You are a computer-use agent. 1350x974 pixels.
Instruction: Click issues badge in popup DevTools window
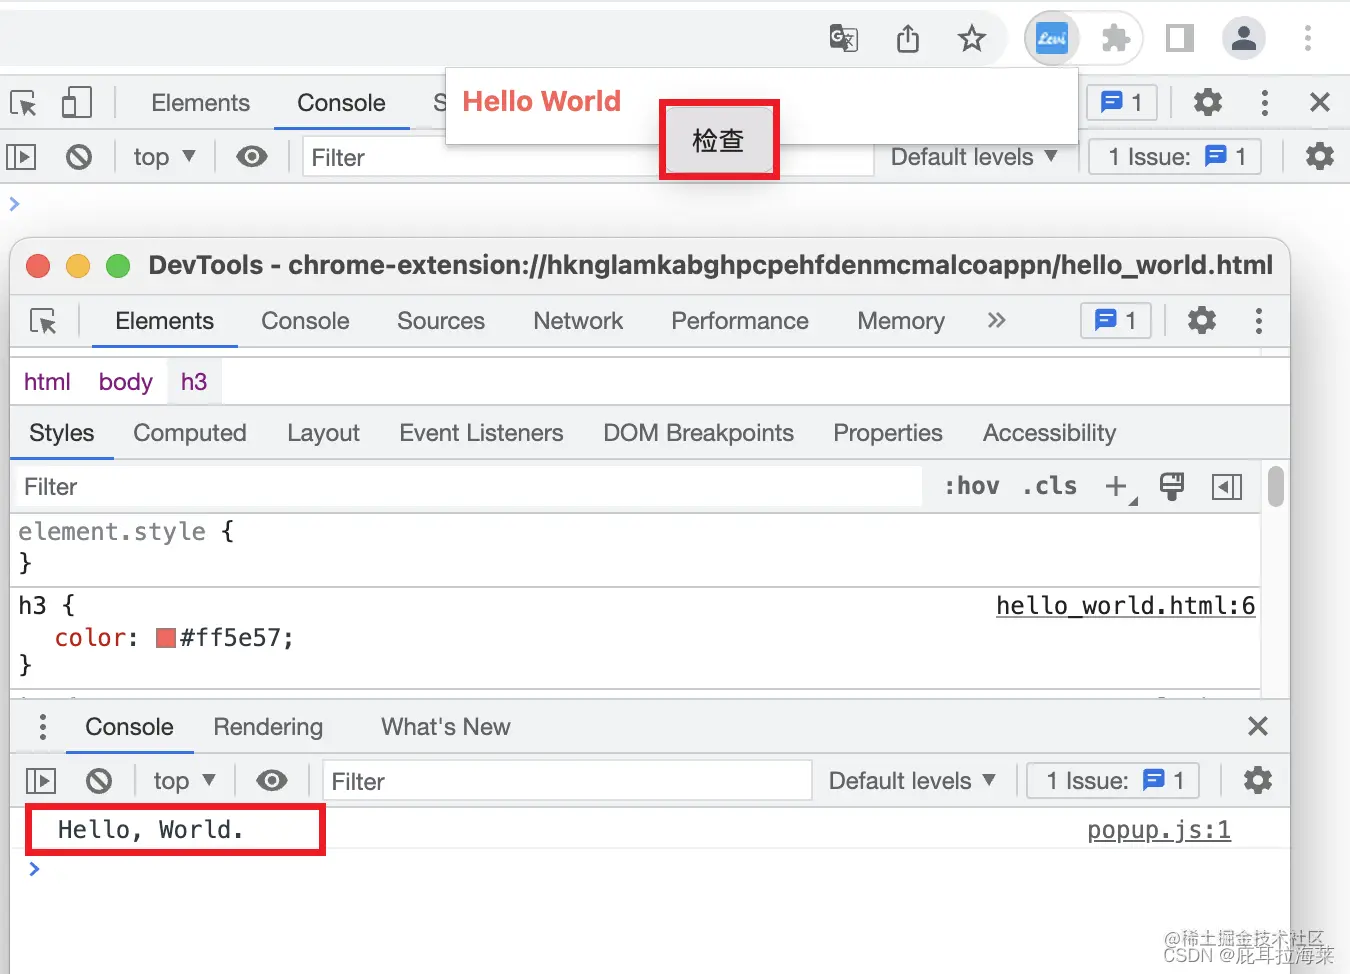(1116, 320)
